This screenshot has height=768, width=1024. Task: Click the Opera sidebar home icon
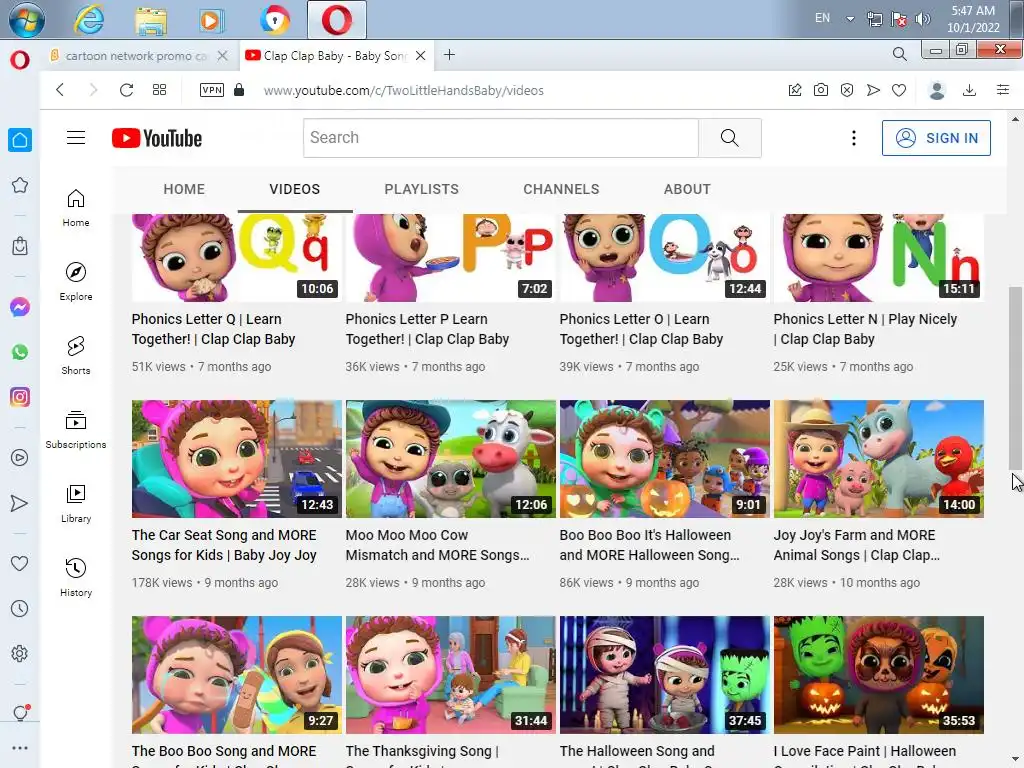[20, 140]
